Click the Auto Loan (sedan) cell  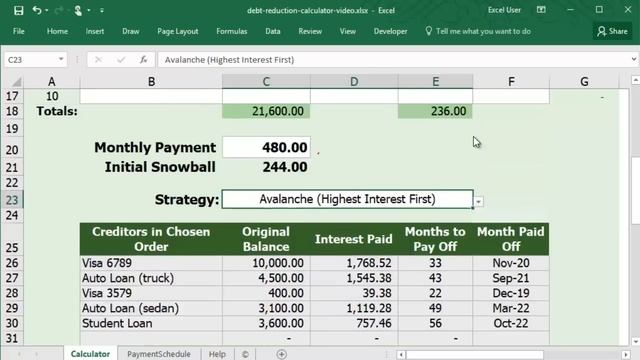point(151,308)
